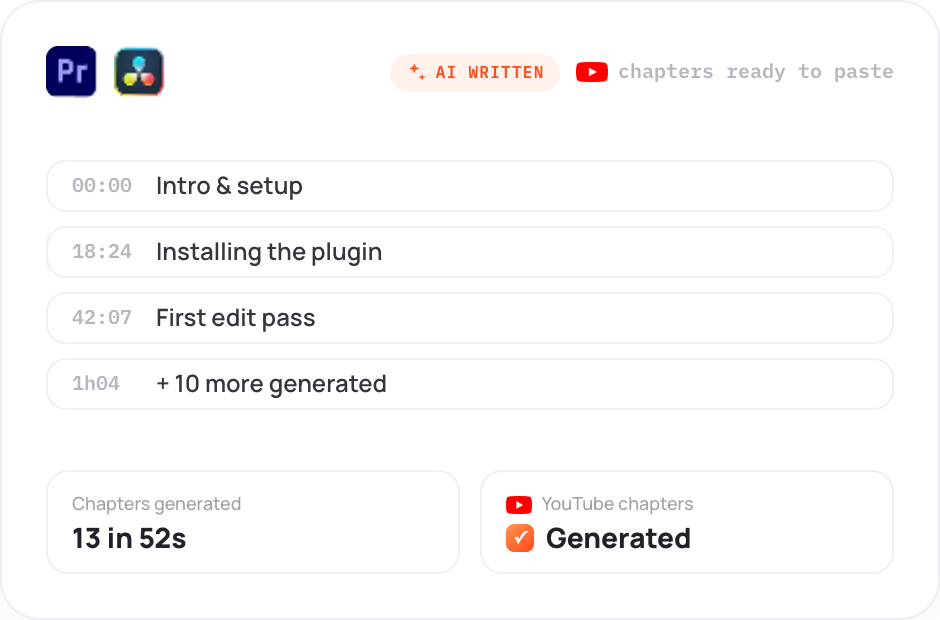
Task: Click the YouTube icon beside chapters ready to paste
Action: pos(592,72)
